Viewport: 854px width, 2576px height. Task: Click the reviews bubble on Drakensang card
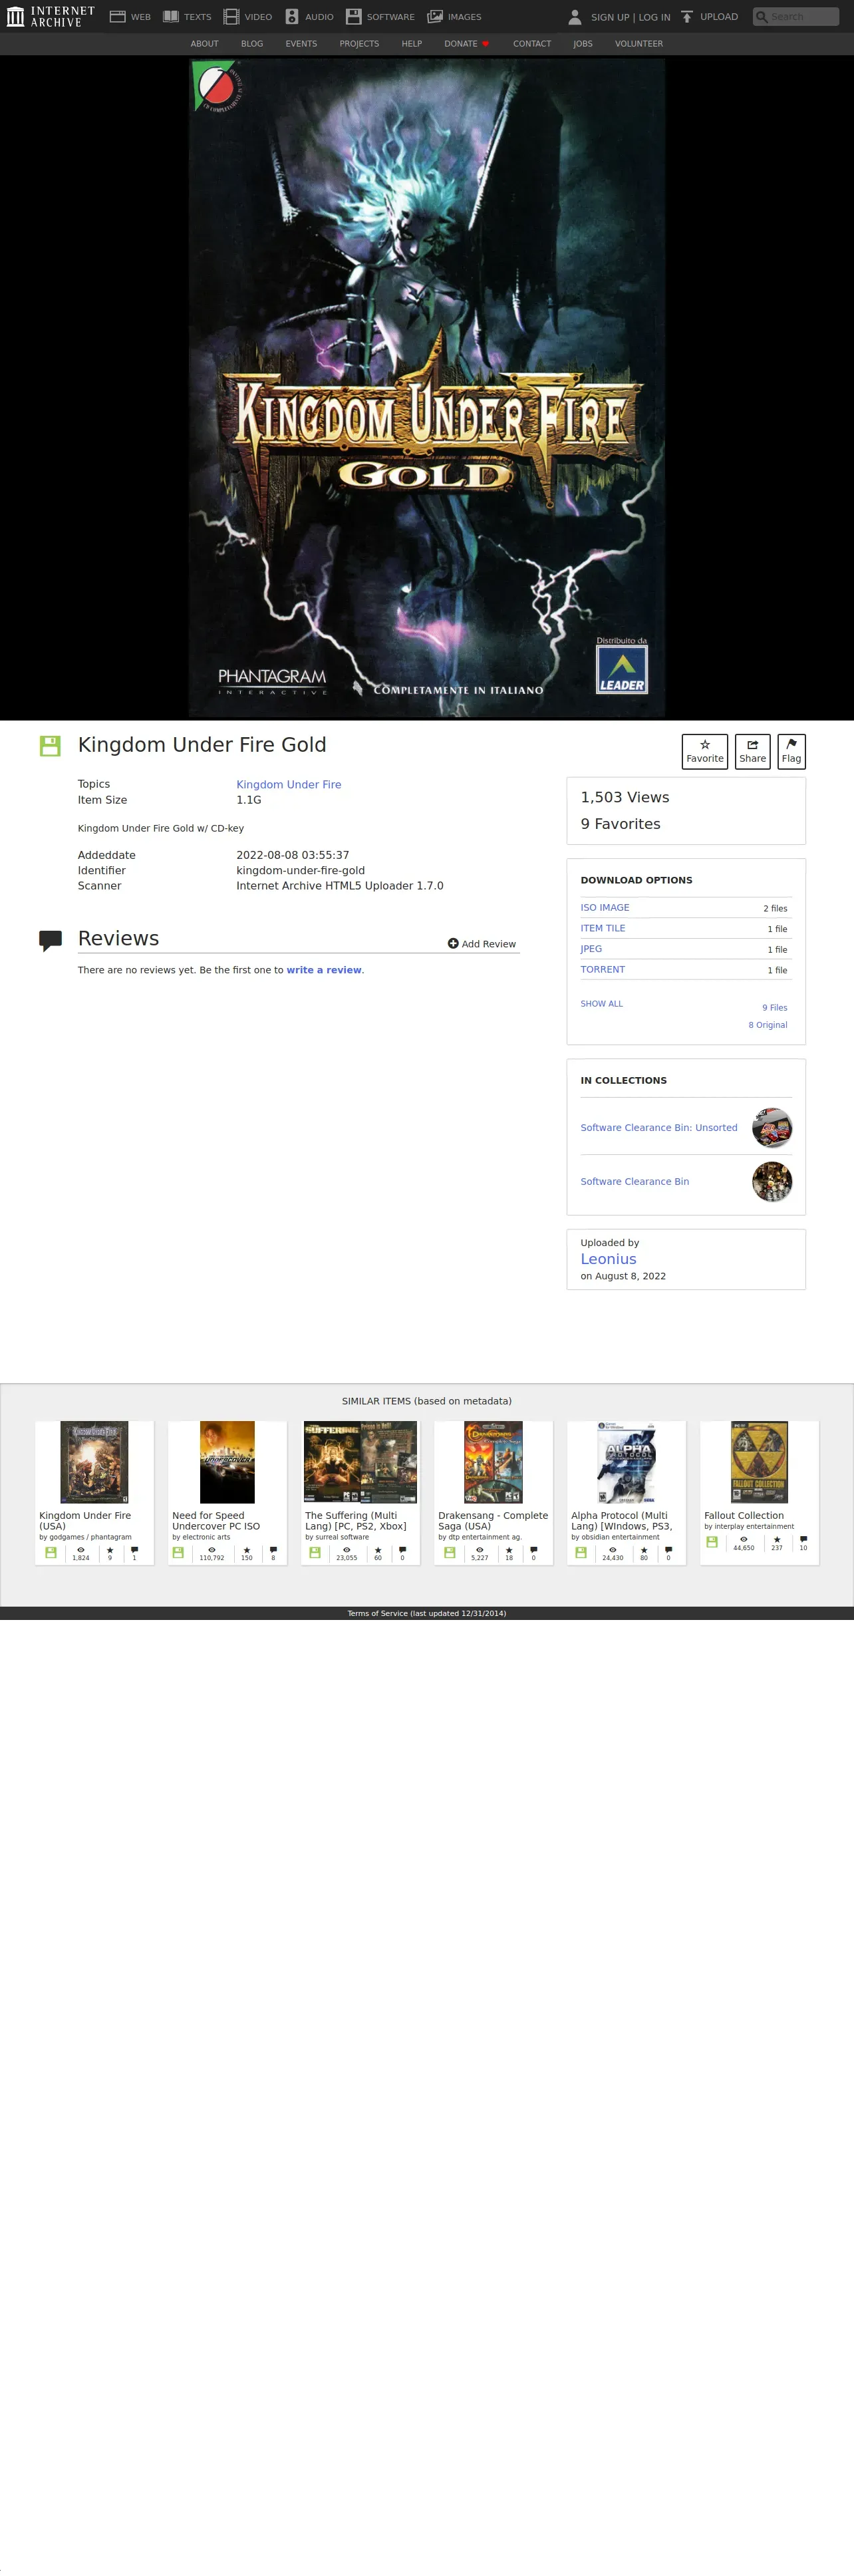coord(533,1549)
